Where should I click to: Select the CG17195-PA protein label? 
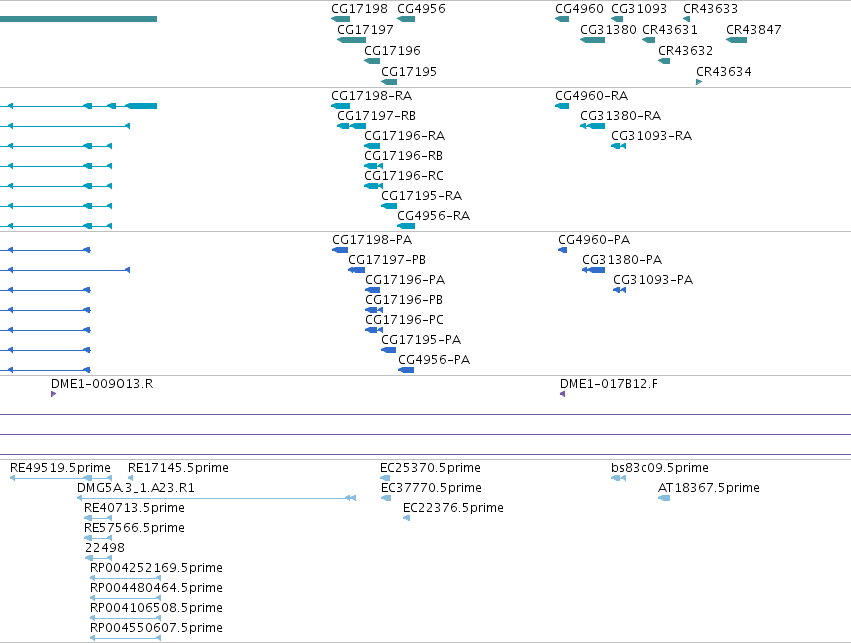point(421,340)
